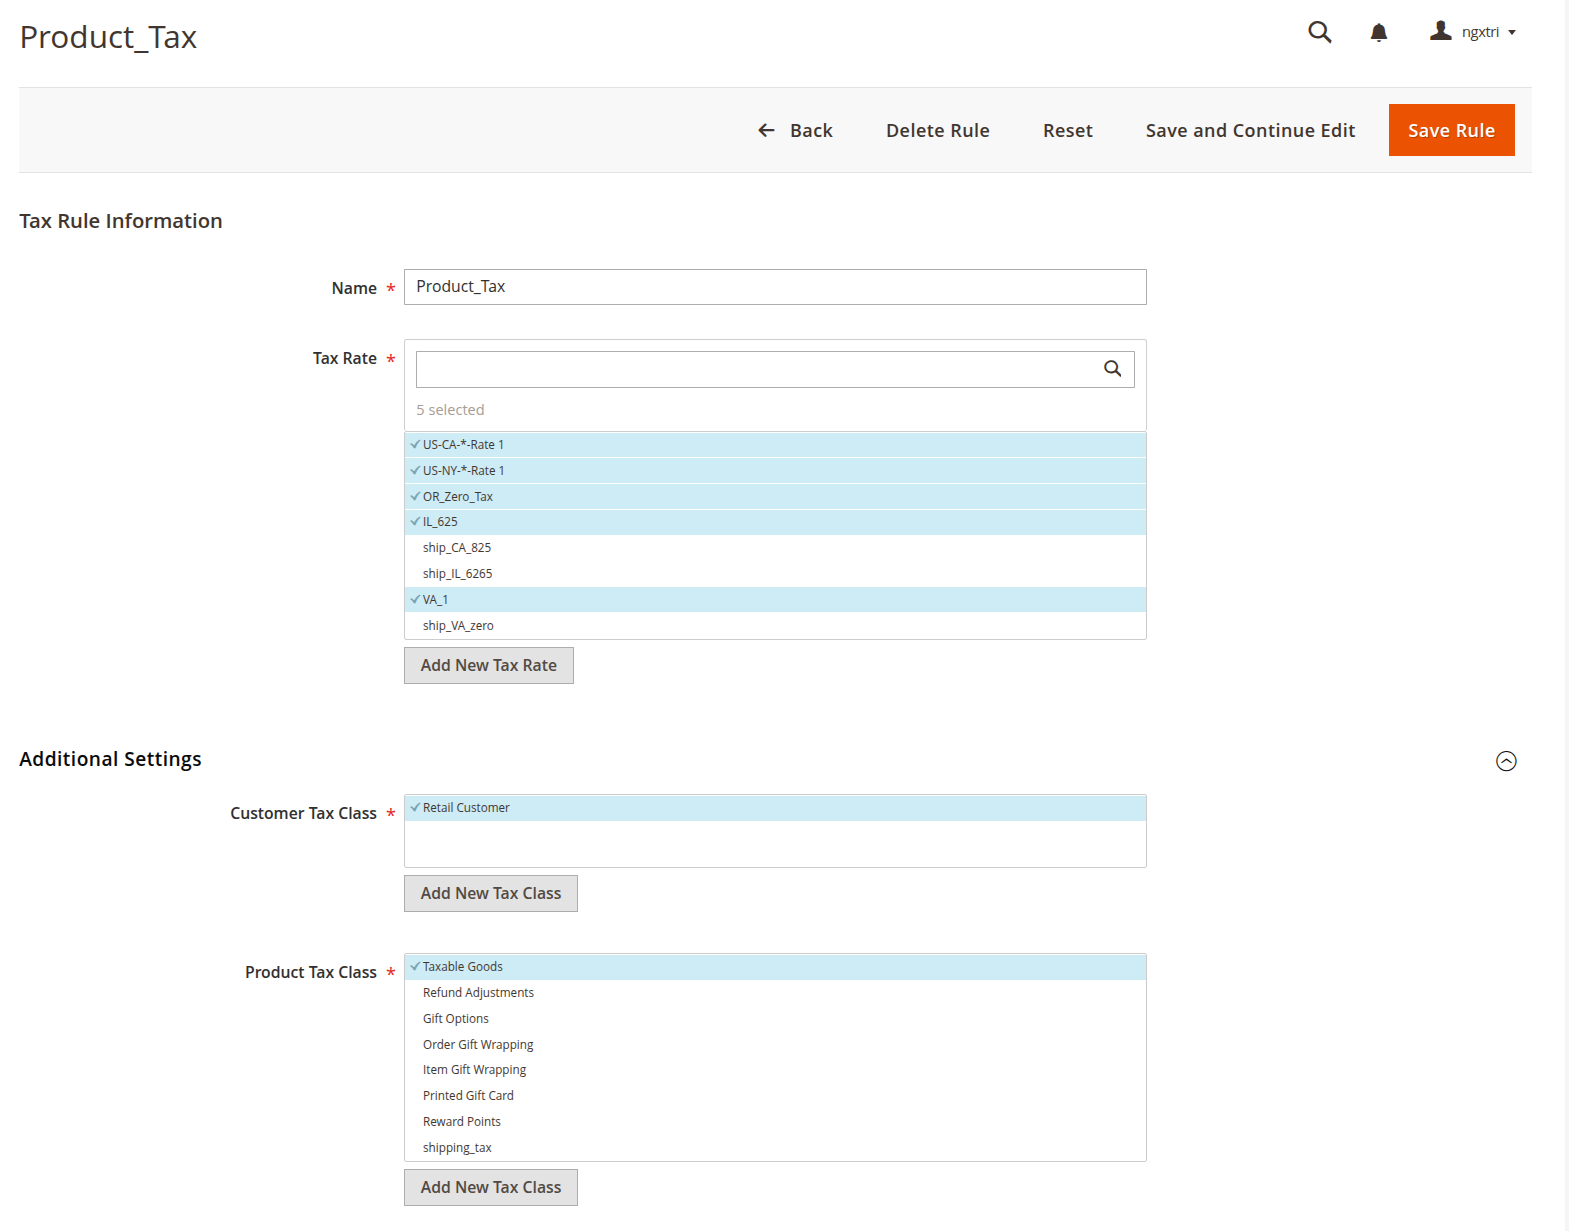Open the notifications bell
This screenshot has width=1569, height=1231.
pos(1378,32)
